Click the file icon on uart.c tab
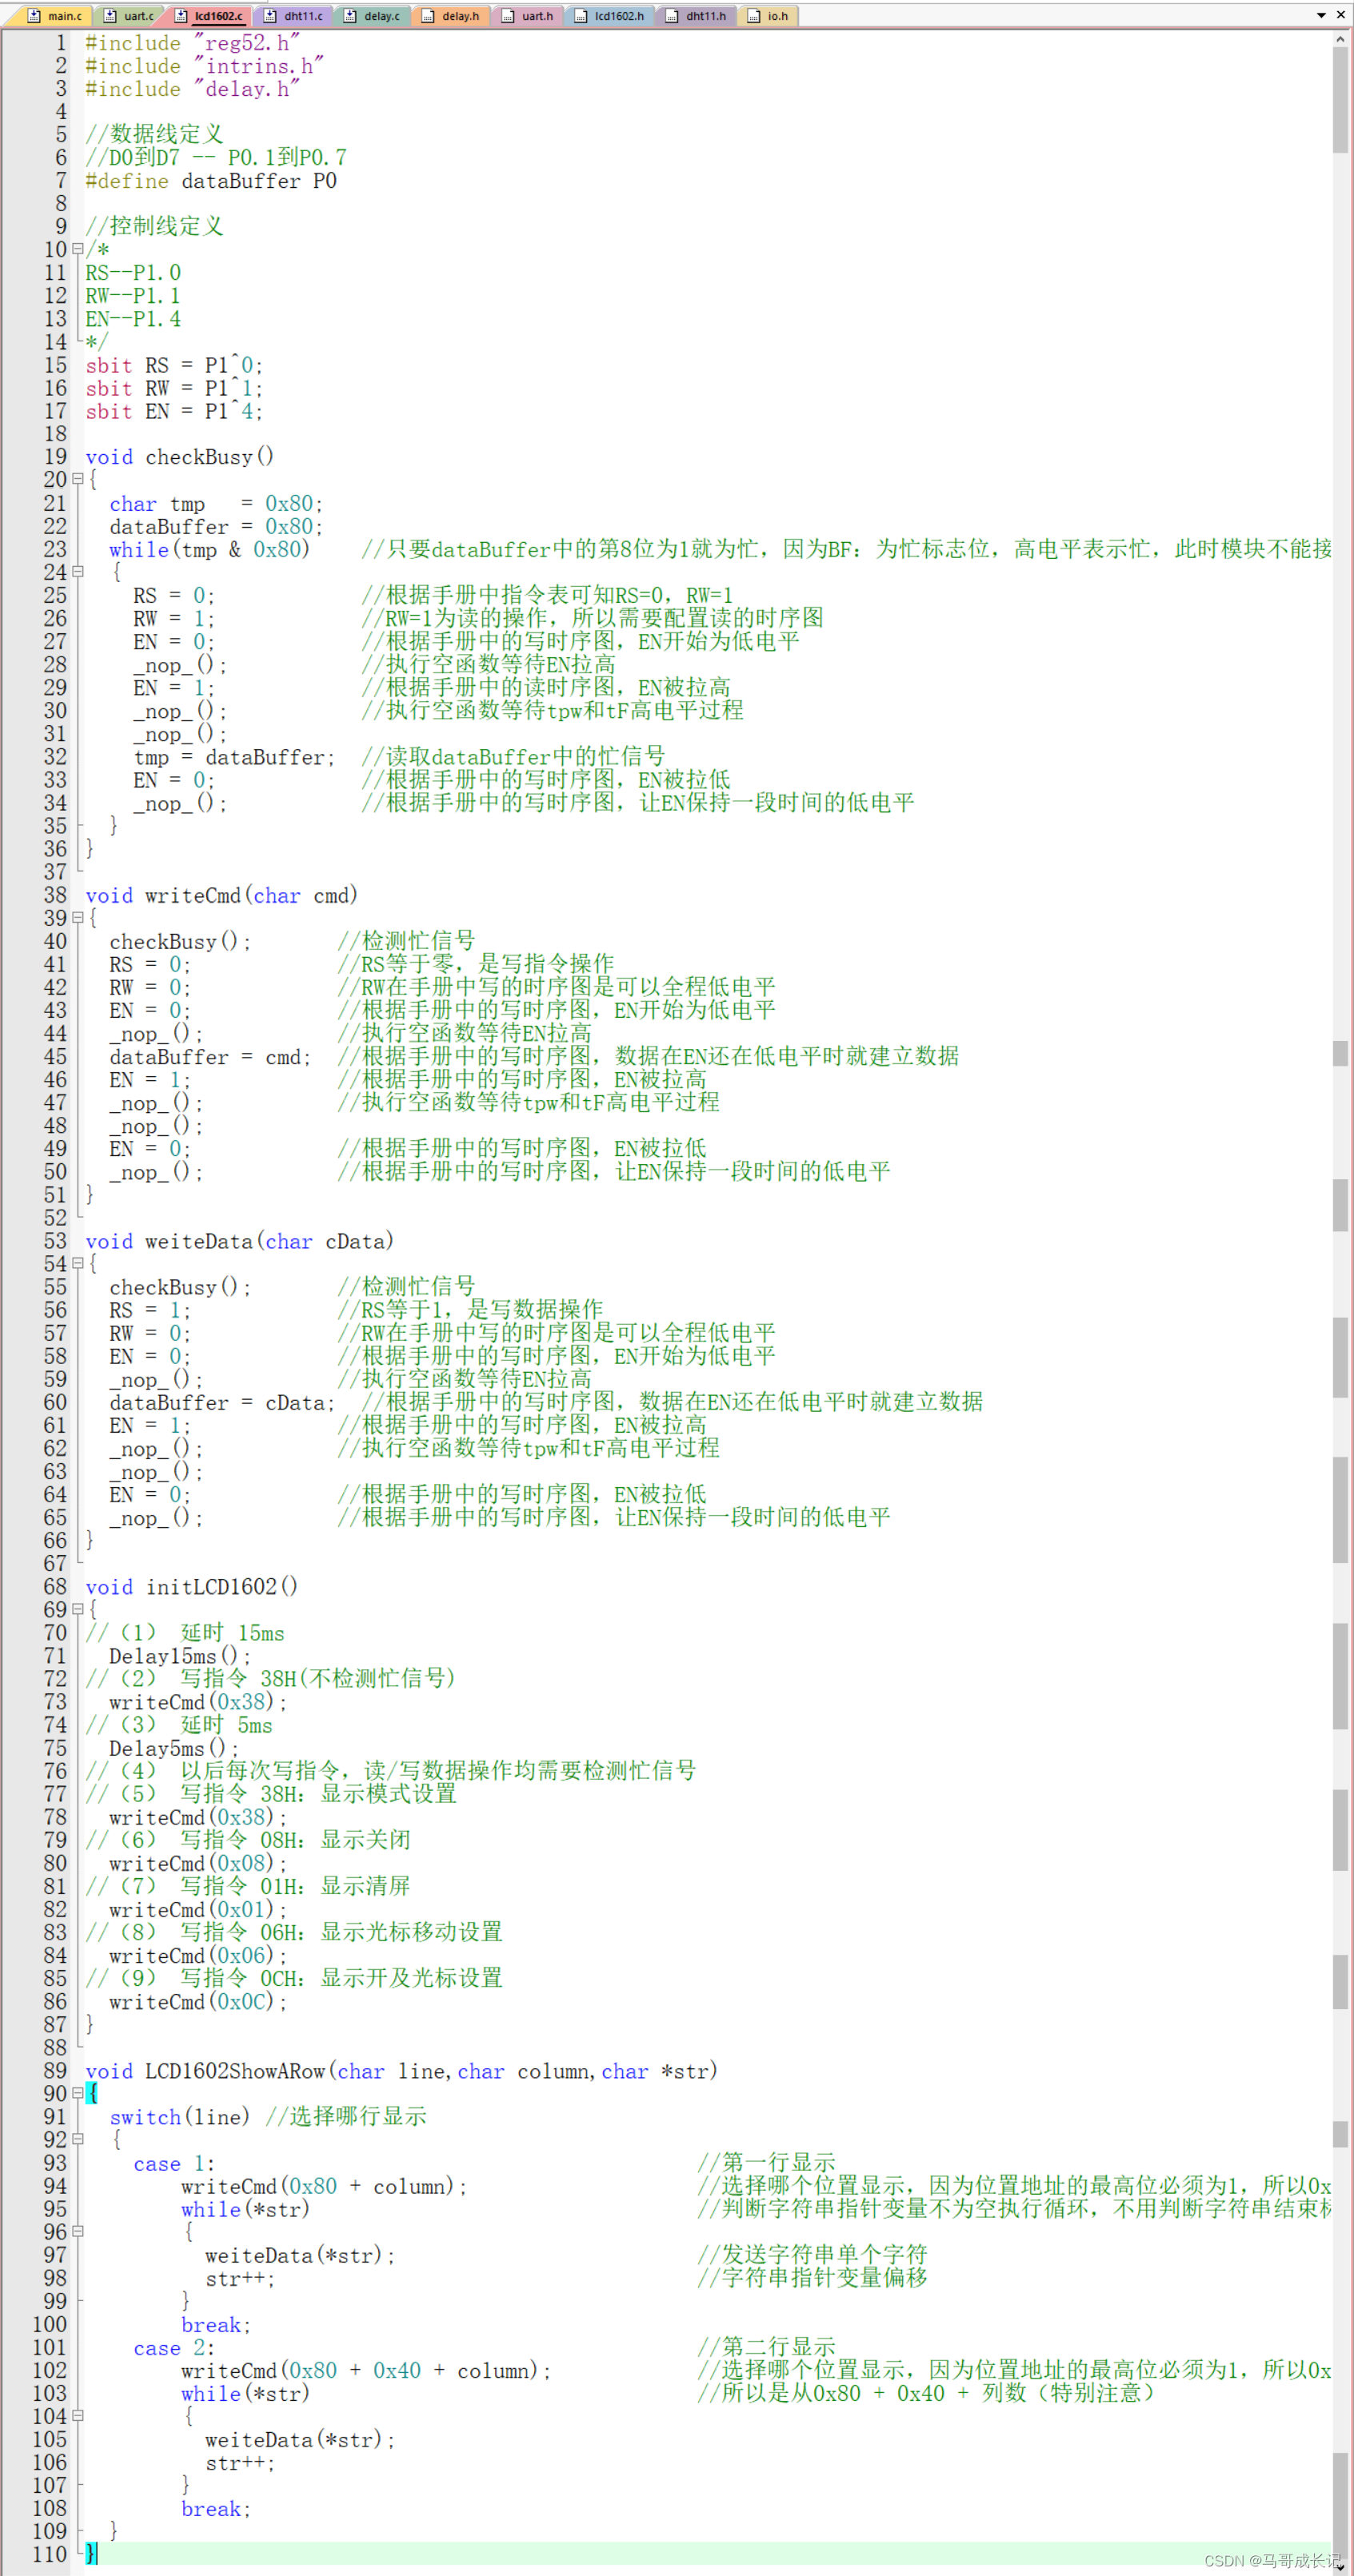Image resolution: width=1354 pixels, height=2576 pixels. tap(110, 16)
